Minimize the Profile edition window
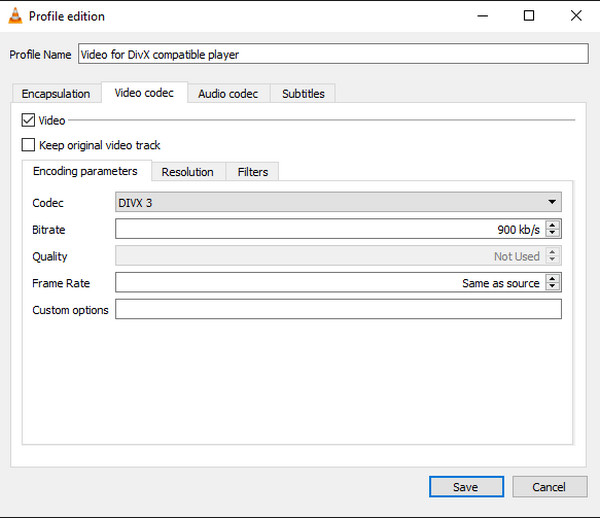This screenshot has height=518, width=600. click(x=483, y=16)
